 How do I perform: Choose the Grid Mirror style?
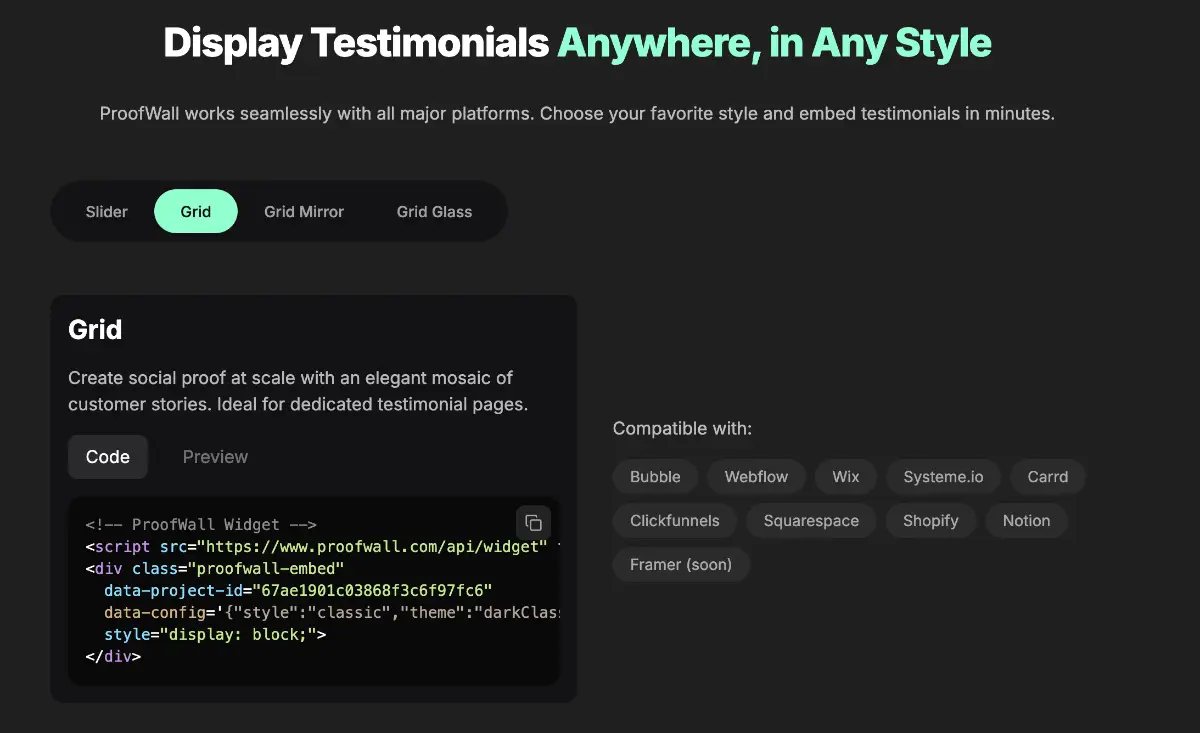[304, 212]
